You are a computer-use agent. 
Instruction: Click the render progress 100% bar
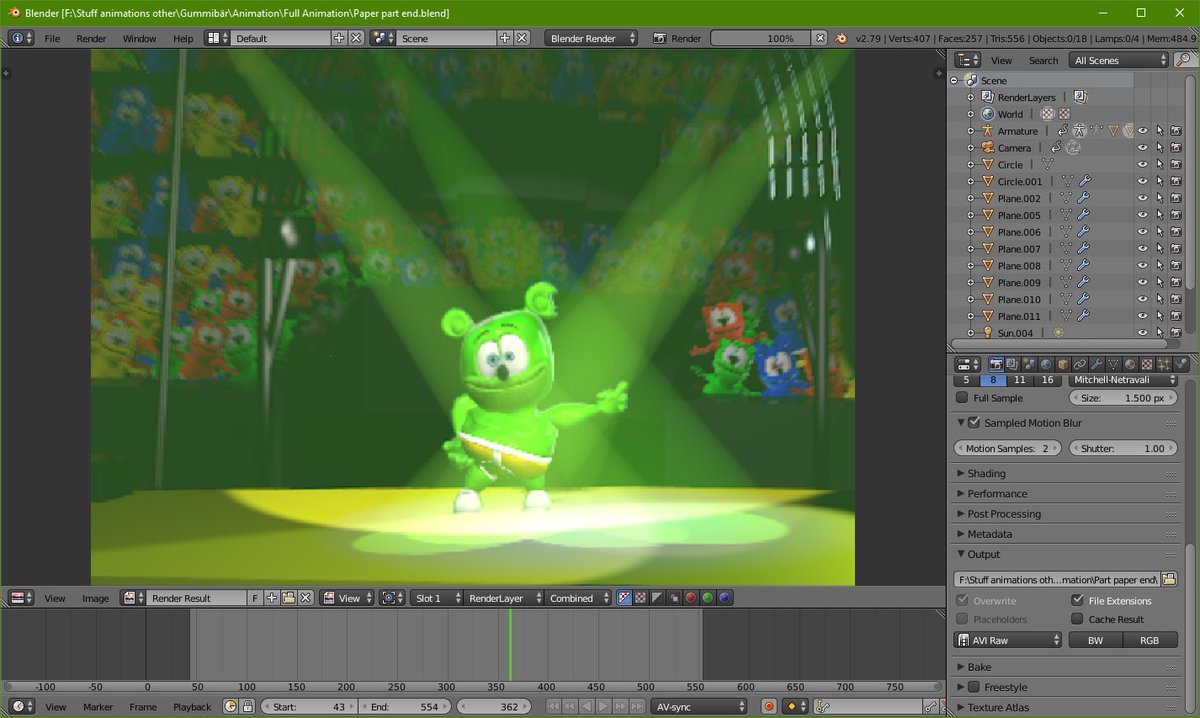pos(761,38)
